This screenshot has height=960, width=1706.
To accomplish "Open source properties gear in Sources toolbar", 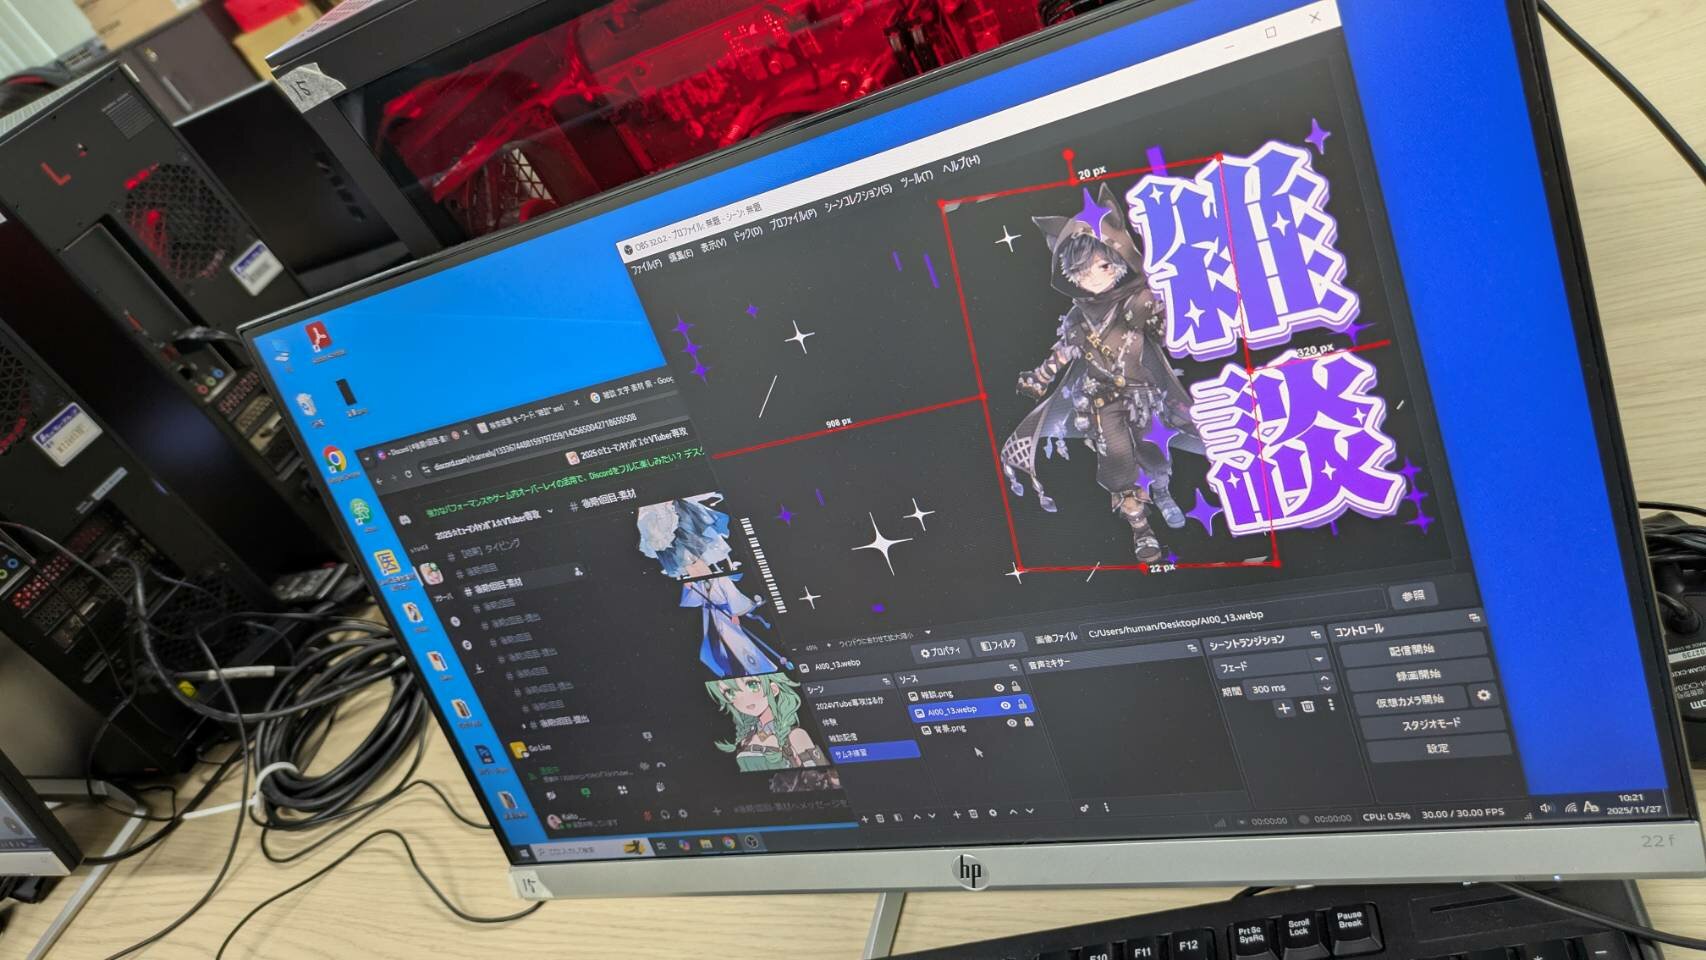I will [993, 813].
